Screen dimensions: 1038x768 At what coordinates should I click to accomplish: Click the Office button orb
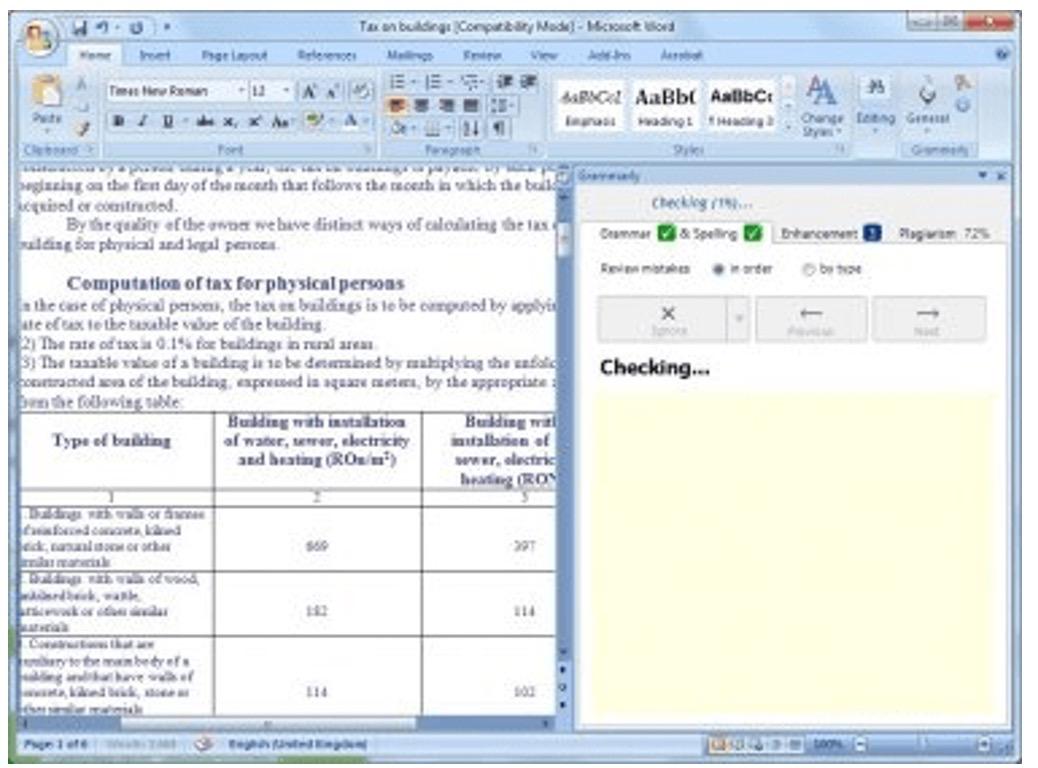pos(38,37)
